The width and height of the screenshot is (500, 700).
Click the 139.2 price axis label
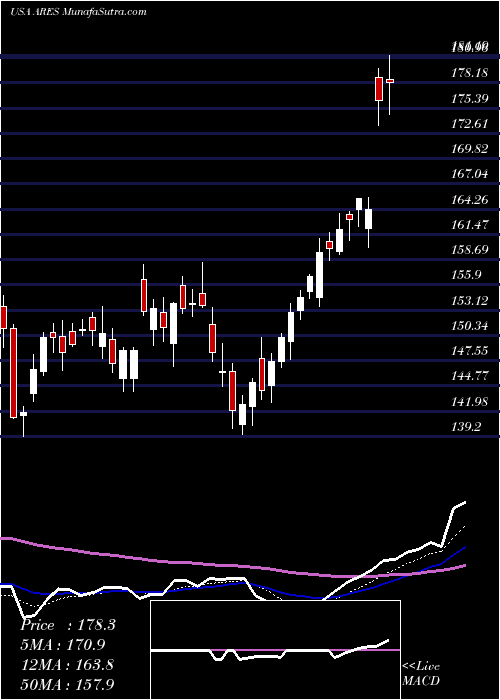[467, 427]
